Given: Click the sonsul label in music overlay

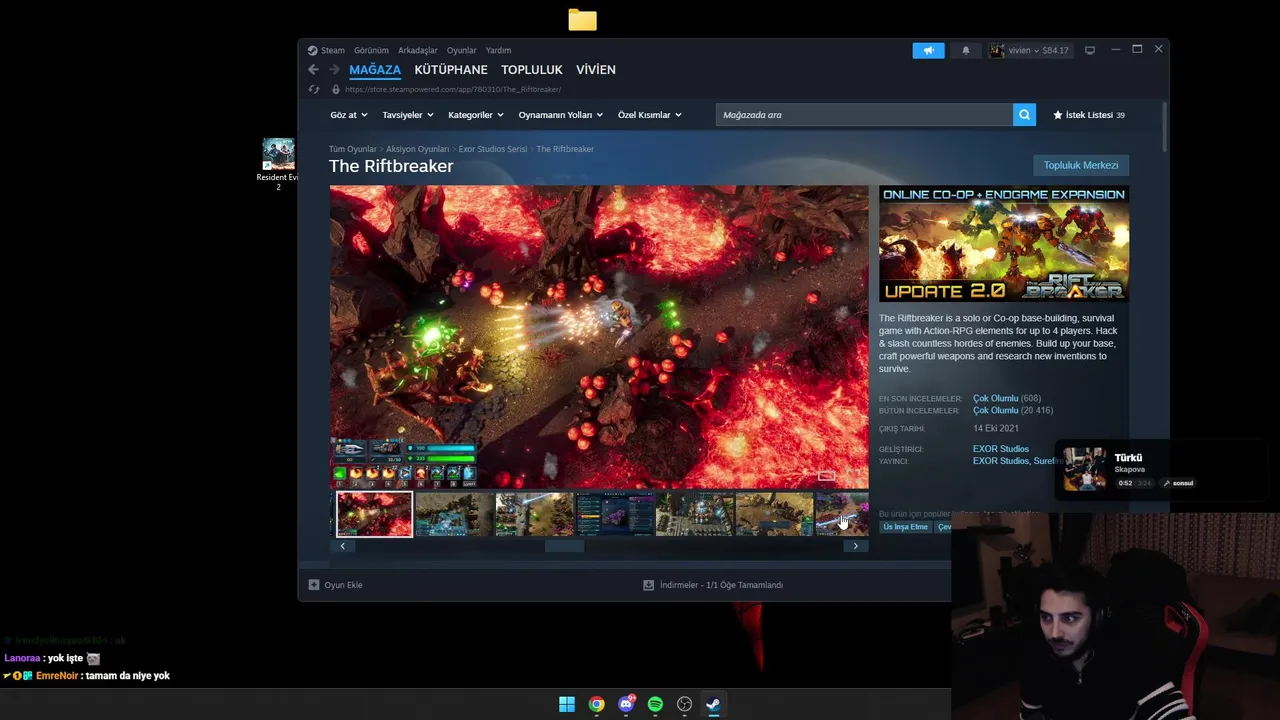Looking at the screenshot, I should click(x=1179, y=483).
